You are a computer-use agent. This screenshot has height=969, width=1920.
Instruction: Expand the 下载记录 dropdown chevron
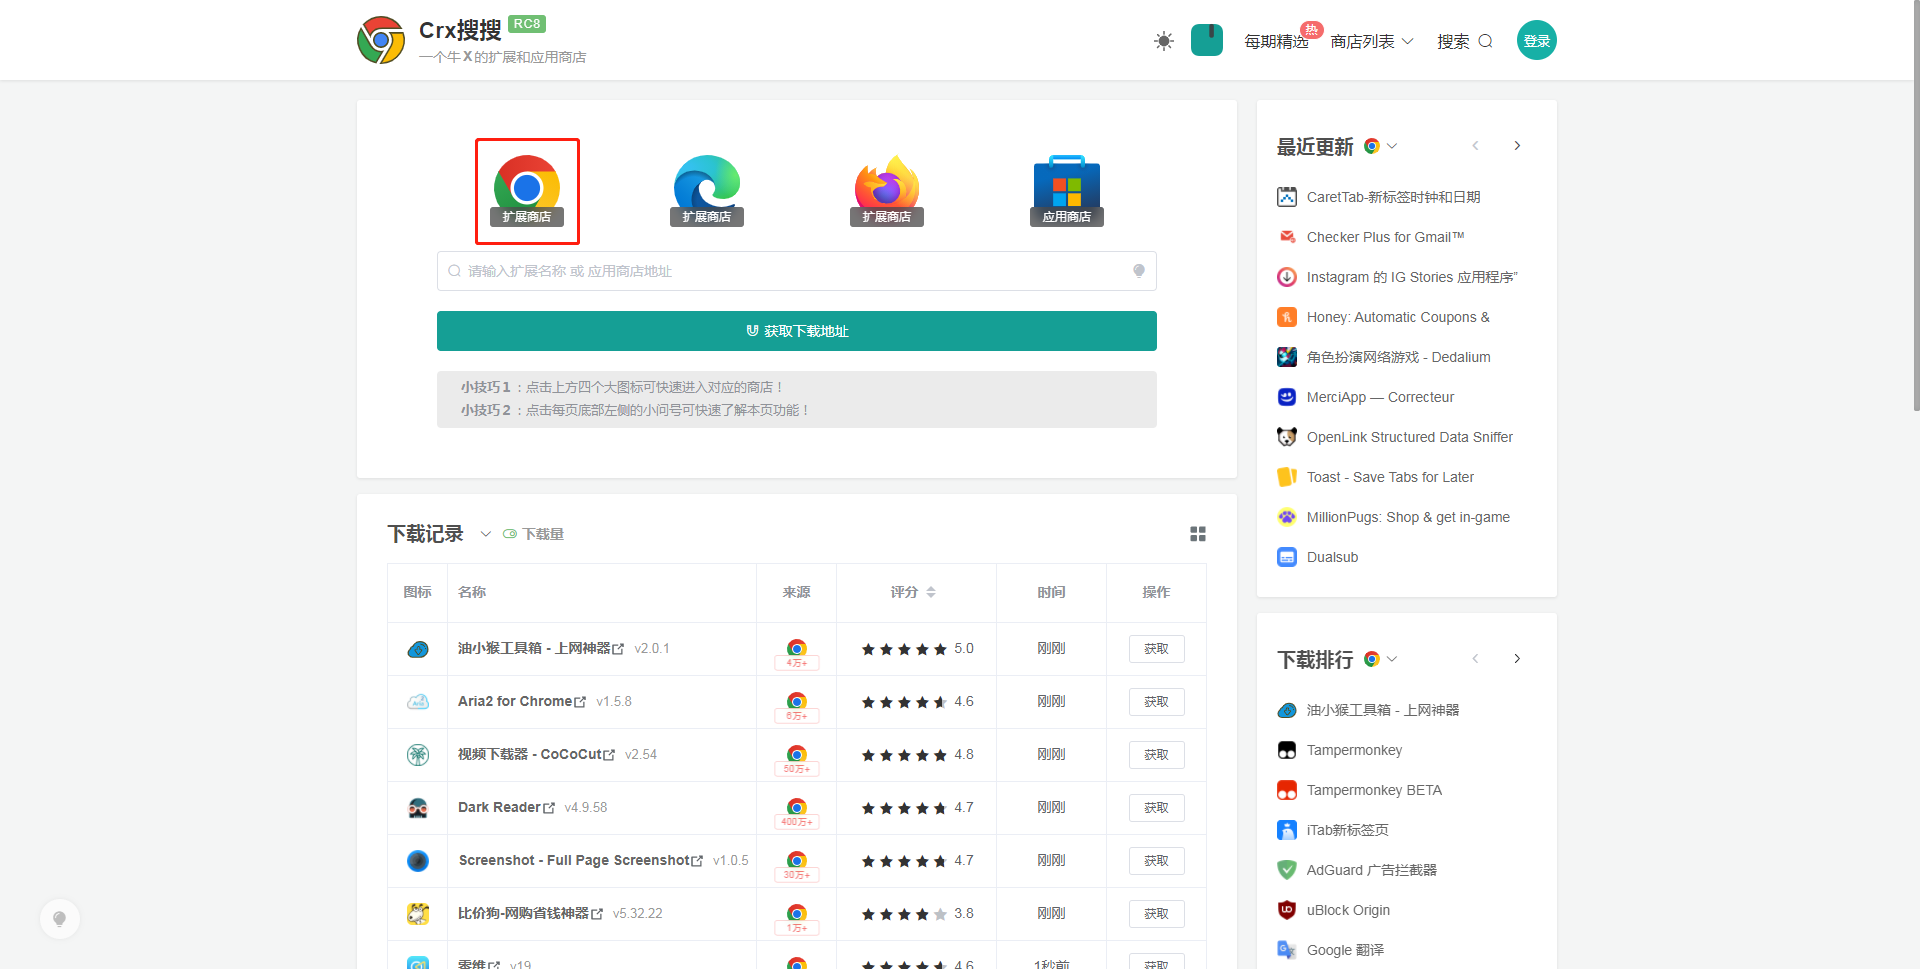[x=486, y=534]
